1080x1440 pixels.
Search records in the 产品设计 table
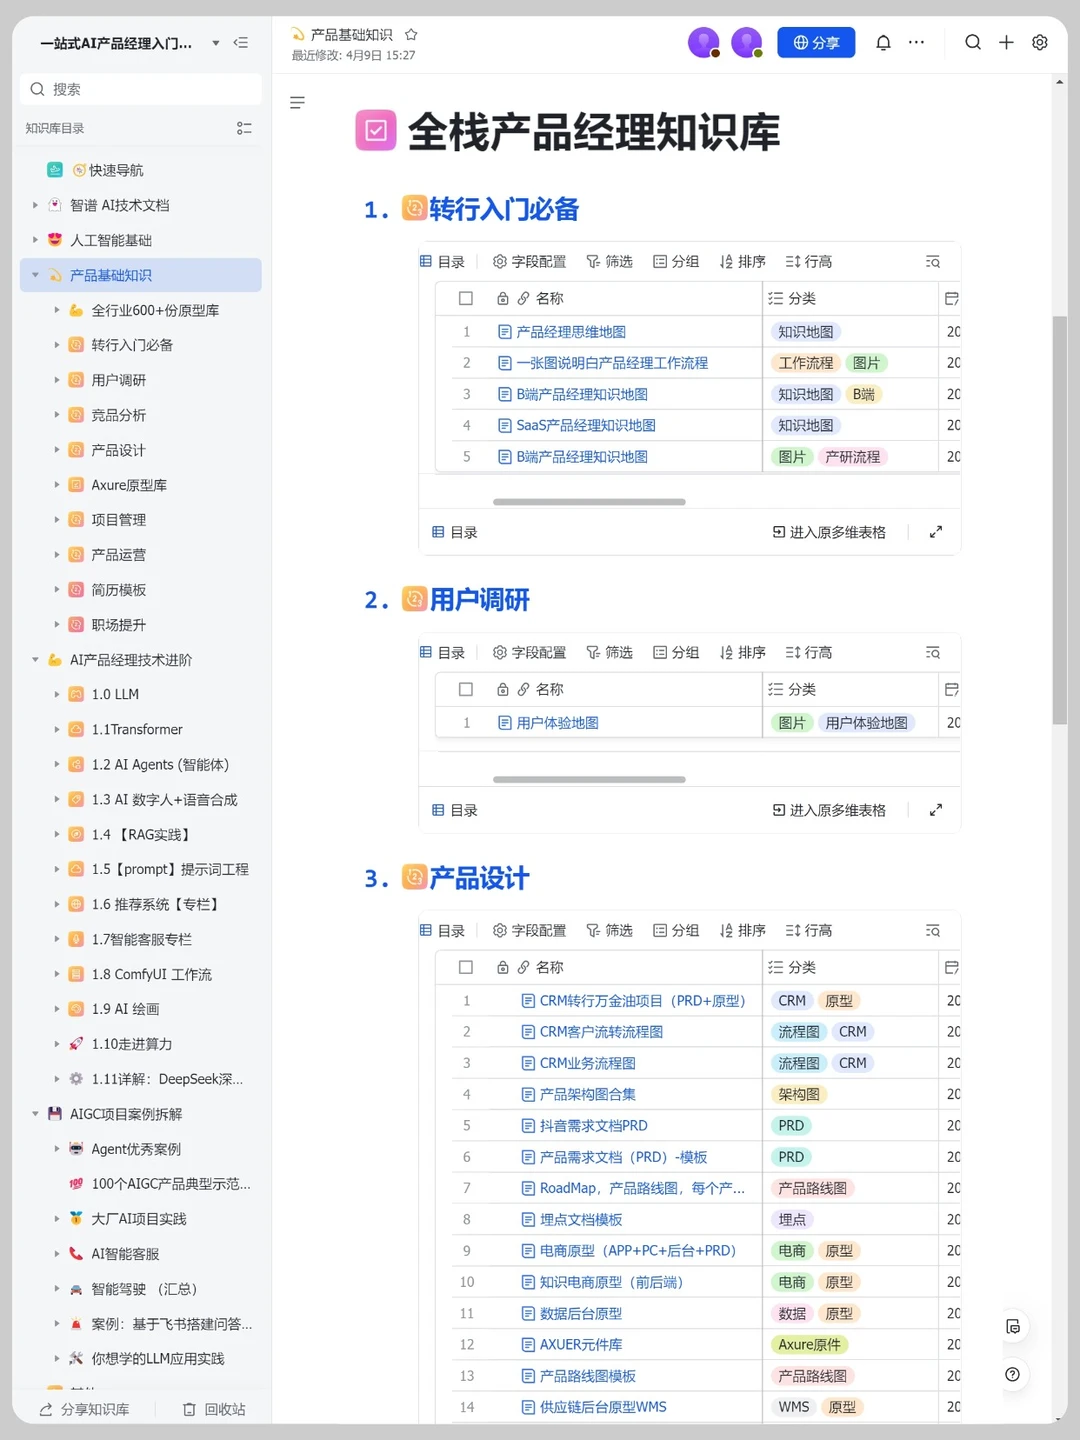click(933, 931)
